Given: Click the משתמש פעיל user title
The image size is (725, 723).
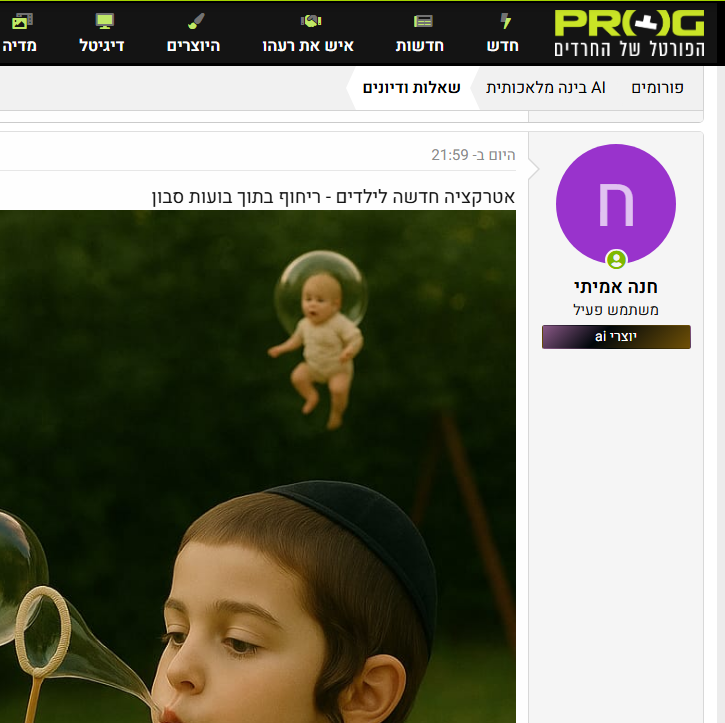Looking at the screenshot, I should pos(616,310).
